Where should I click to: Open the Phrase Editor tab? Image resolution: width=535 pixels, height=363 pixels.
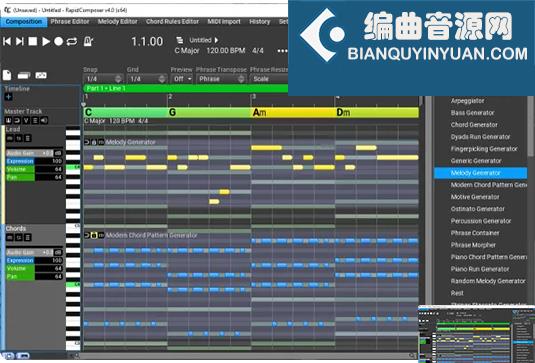pyautogui.click(x=70, y=21)
